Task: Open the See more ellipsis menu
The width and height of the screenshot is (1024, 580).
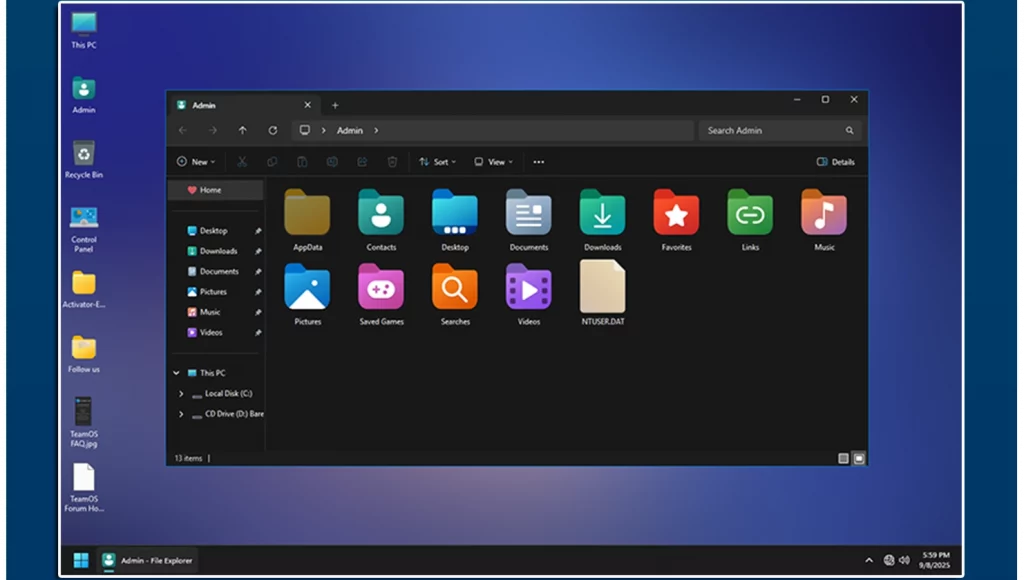Action: point(538,162)
